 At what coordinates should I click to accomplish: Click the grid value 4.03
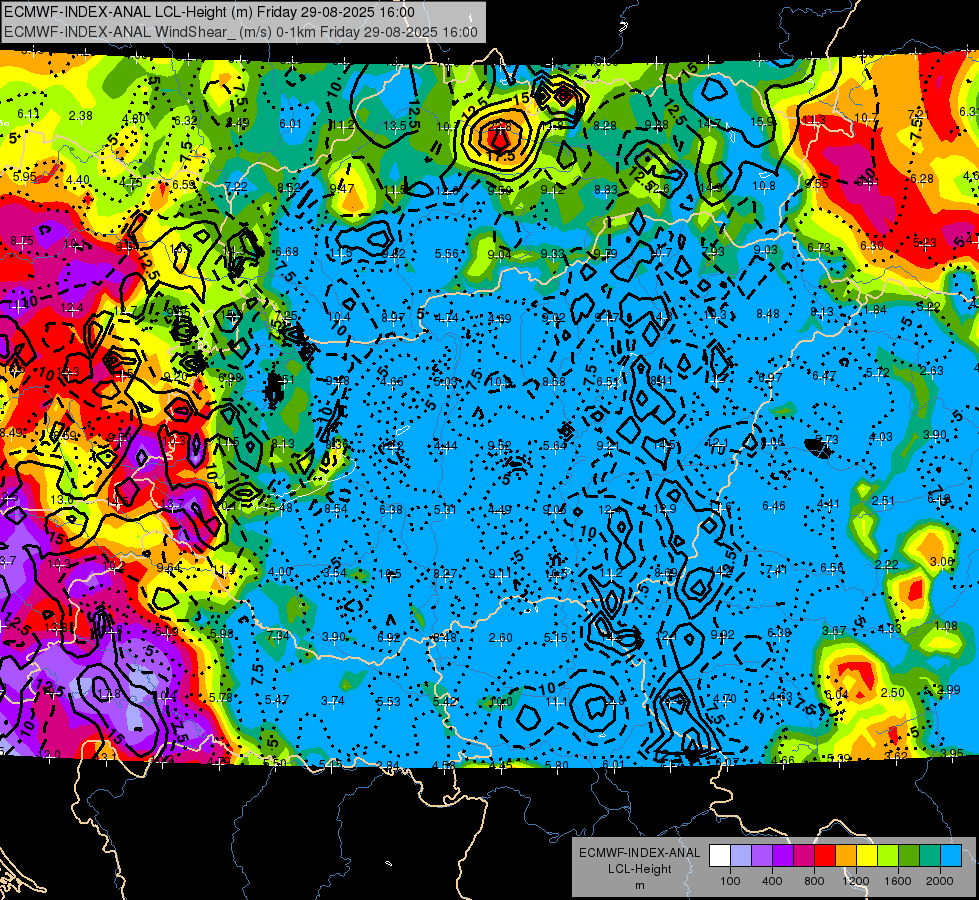click(x=880, y=437)
